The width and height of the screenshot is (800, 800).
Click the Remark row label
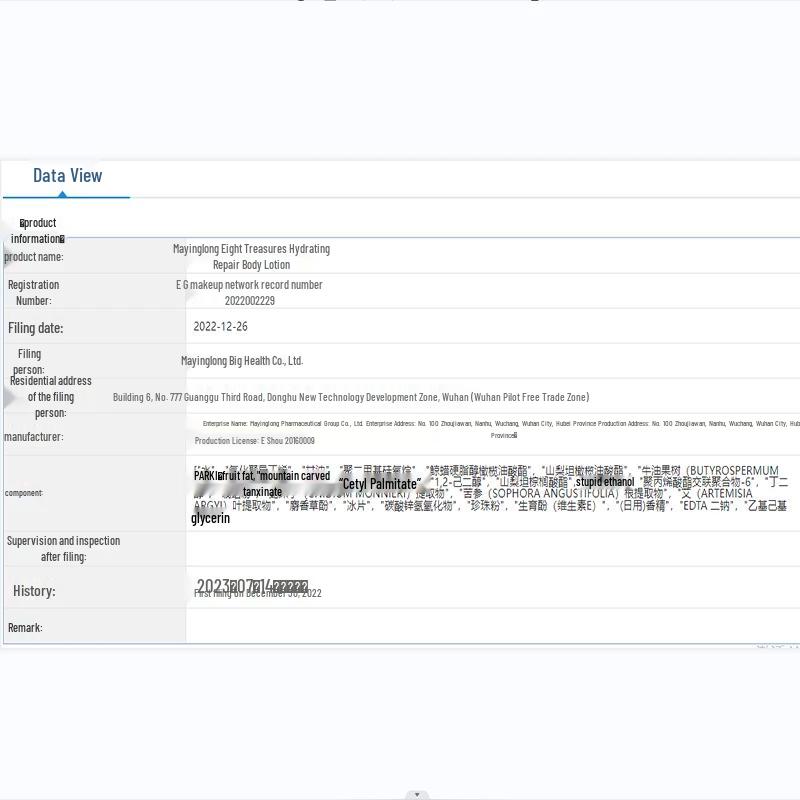pyautogui.click(x=26, y=628)
